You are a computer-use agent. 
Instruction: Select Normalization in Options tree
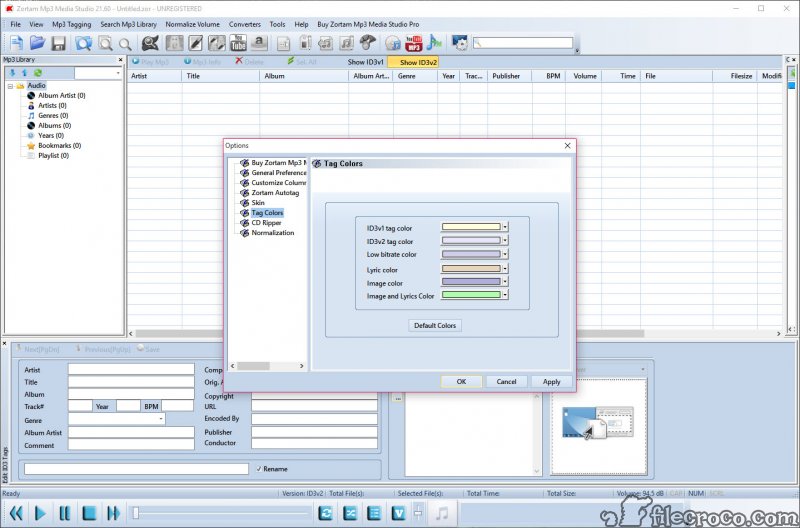tap(272, 233)
